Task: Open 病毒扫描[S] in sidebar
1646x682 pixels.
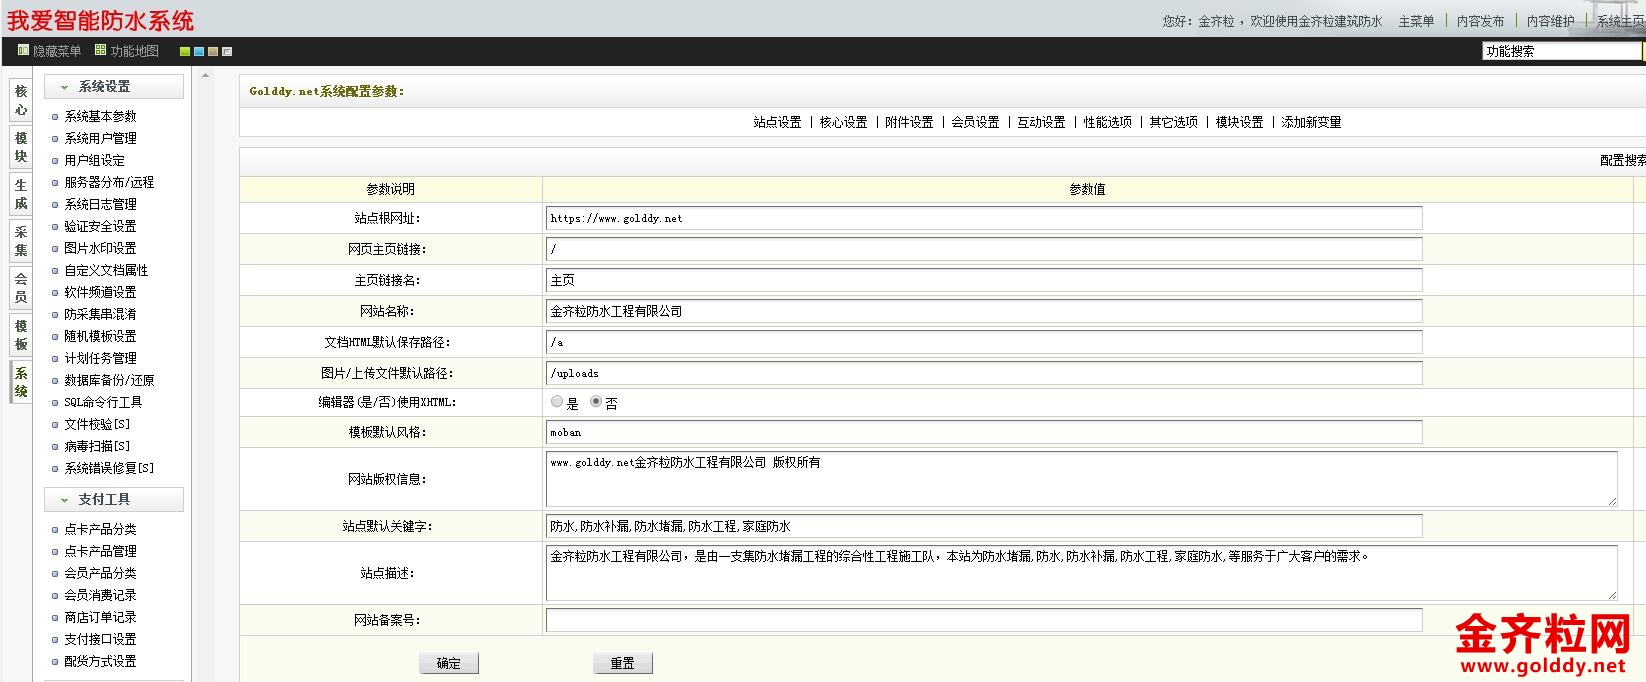Action: point(97,446)
